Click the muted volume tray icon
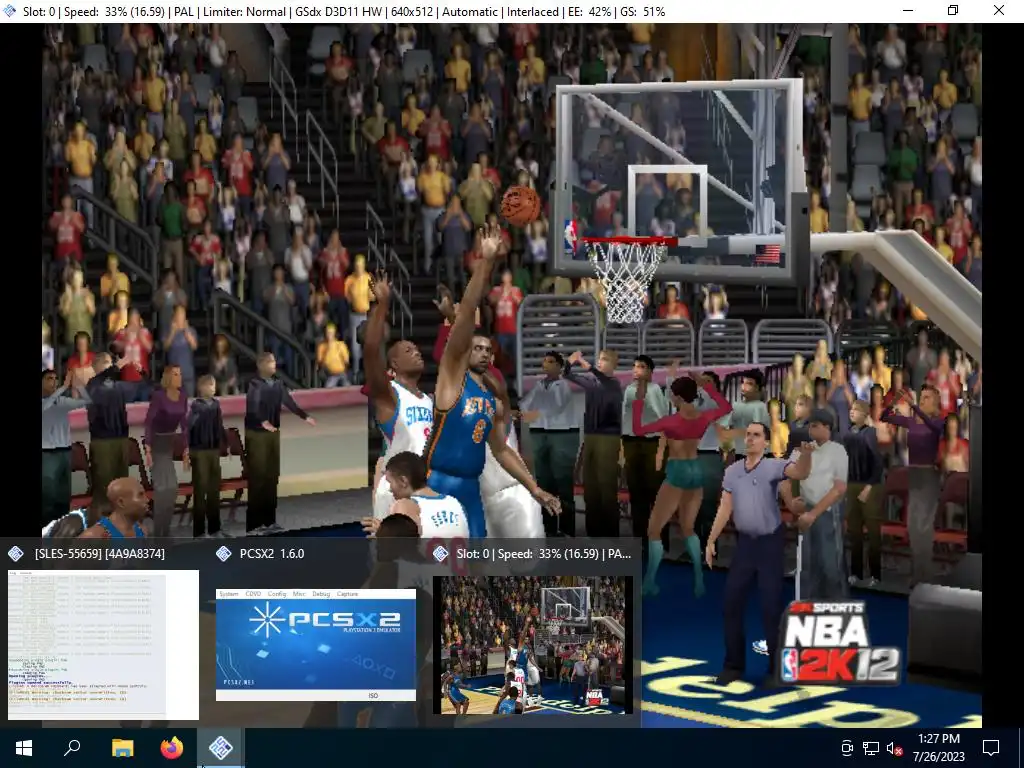The height and width of the screenshot is (768, 1024). tap(894, 748)
